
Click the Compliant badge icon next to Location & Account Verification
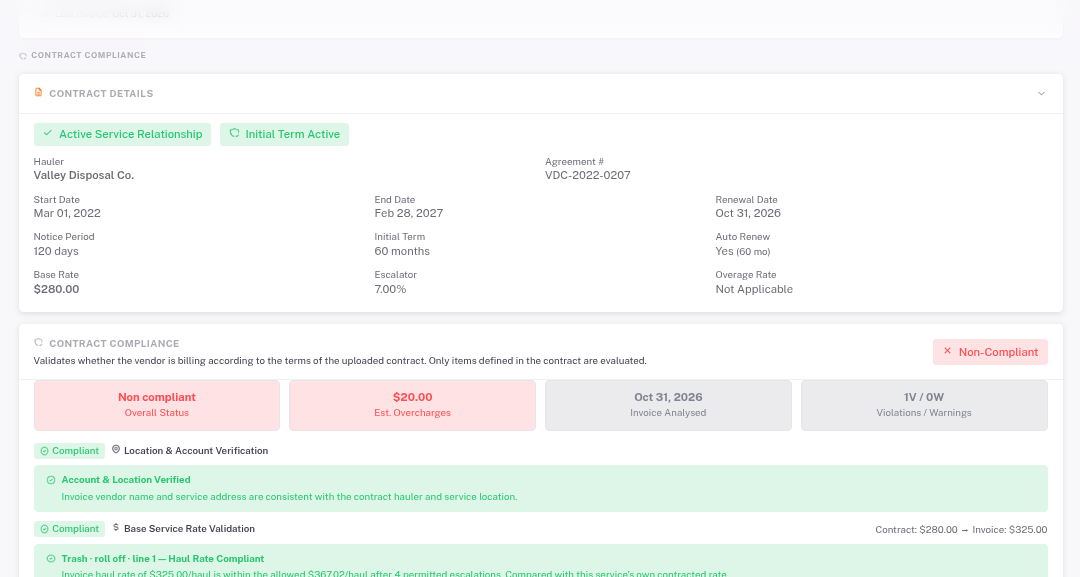coord(44,451)
